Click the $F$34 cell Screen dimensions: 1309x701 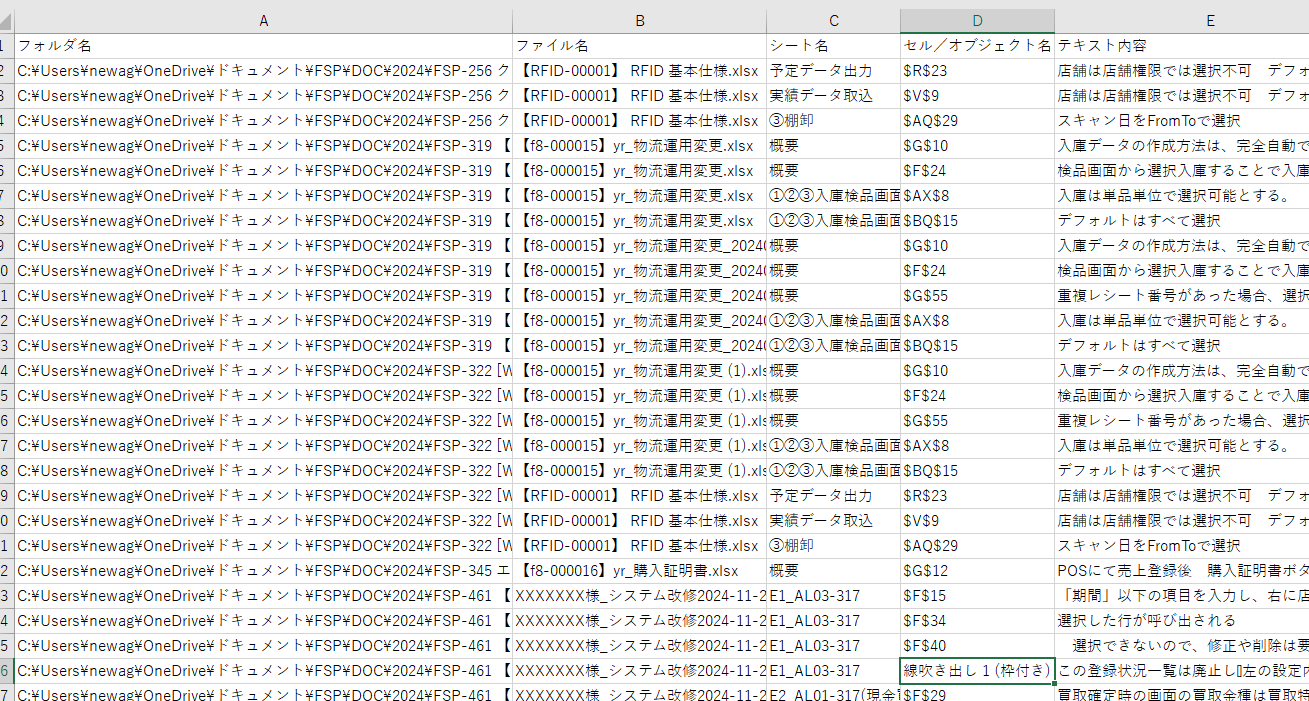(978, 621)
